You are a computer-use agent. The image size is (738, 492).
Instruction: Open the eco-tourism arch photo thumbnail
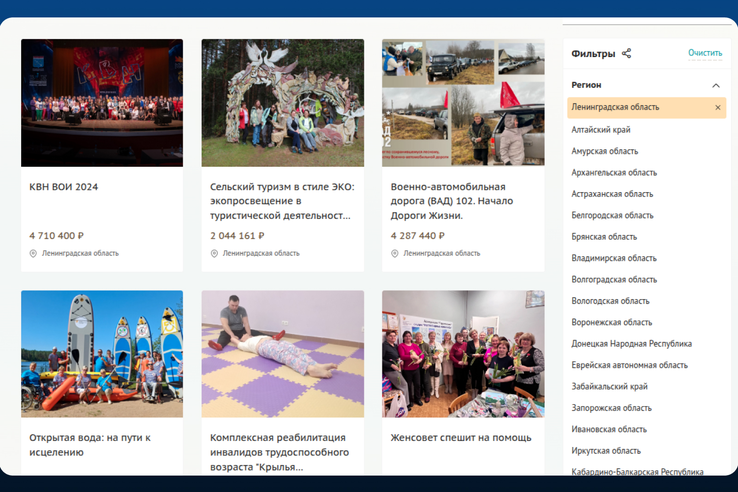(282, 102)
